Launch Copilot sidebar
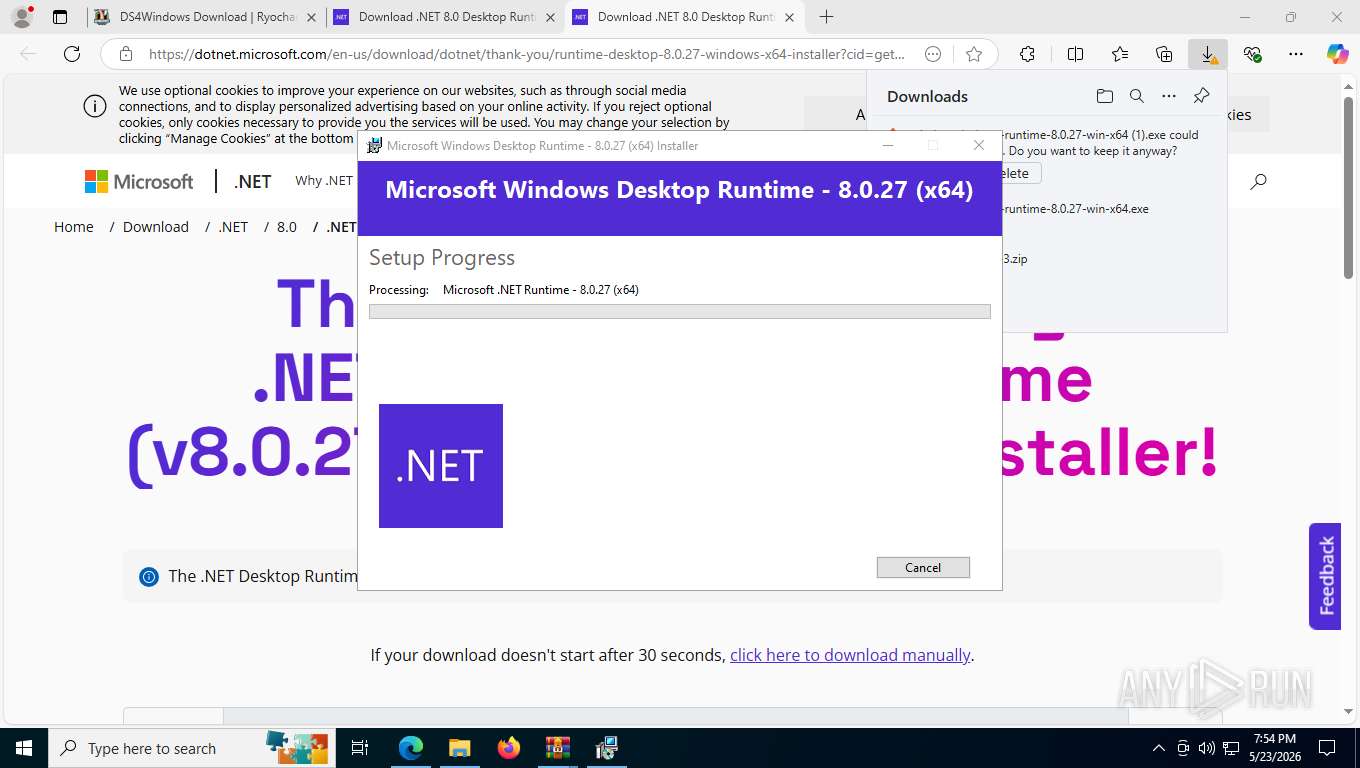1360x768 pixels. 1338,54
